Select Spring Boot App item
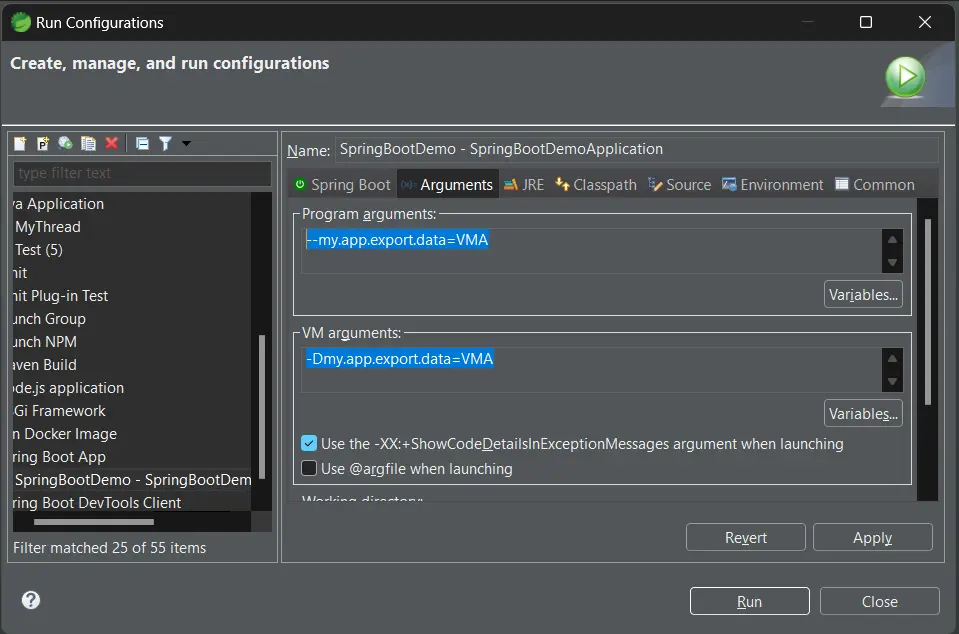 click(59, 457)
